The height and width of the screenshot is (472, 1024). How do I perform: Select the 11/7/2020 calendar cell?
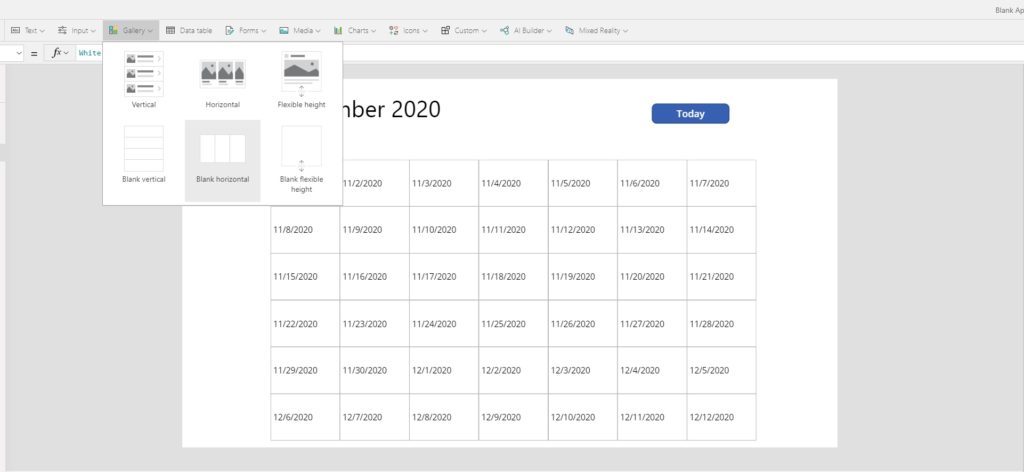(722, 183)
